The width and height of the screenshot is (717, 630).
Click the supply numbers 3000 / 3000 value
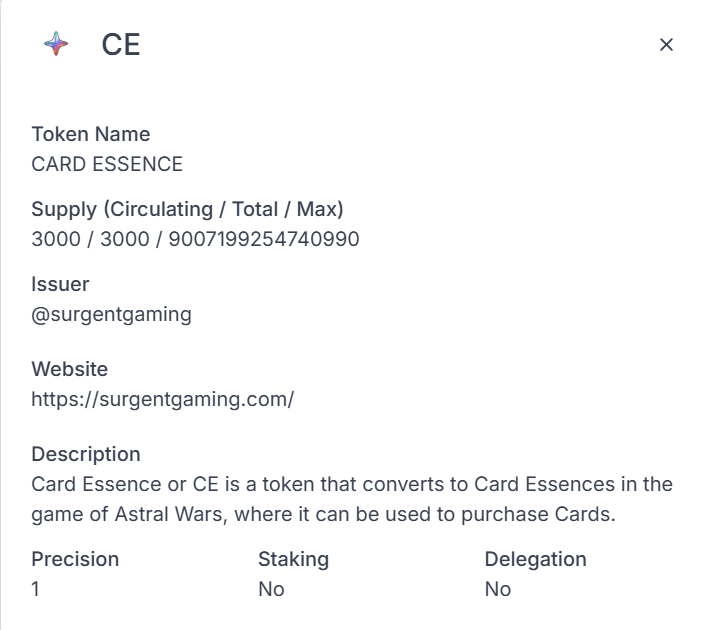click(90, 239)
